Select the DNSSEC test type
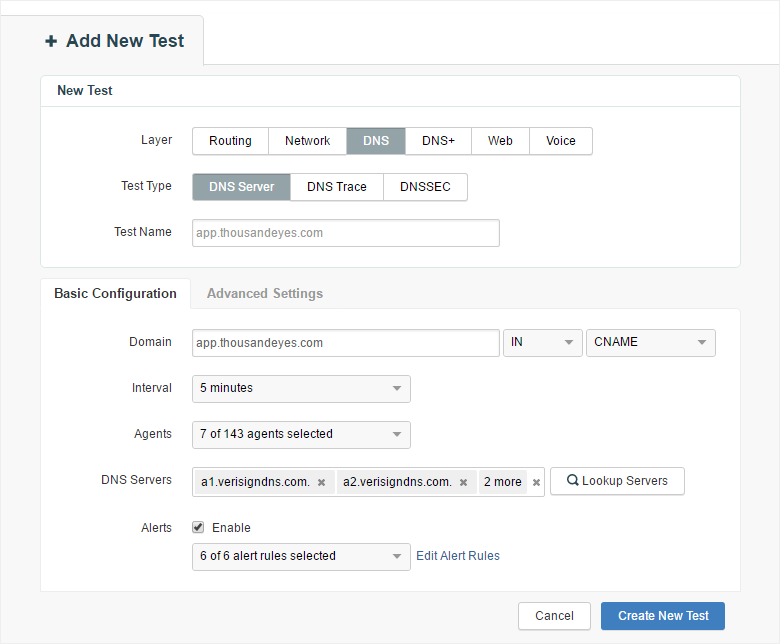 point(425,187)
